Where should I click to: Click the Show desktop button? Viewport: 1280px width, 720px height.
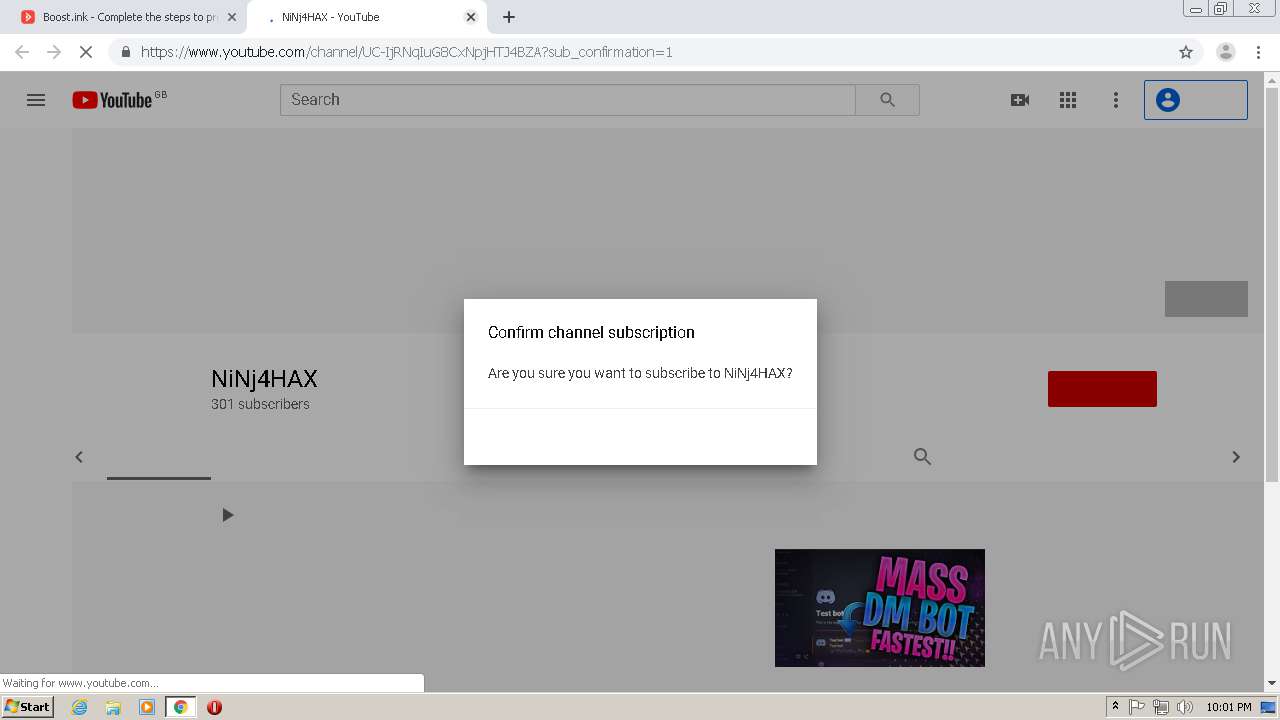(x=1268, y=707)
